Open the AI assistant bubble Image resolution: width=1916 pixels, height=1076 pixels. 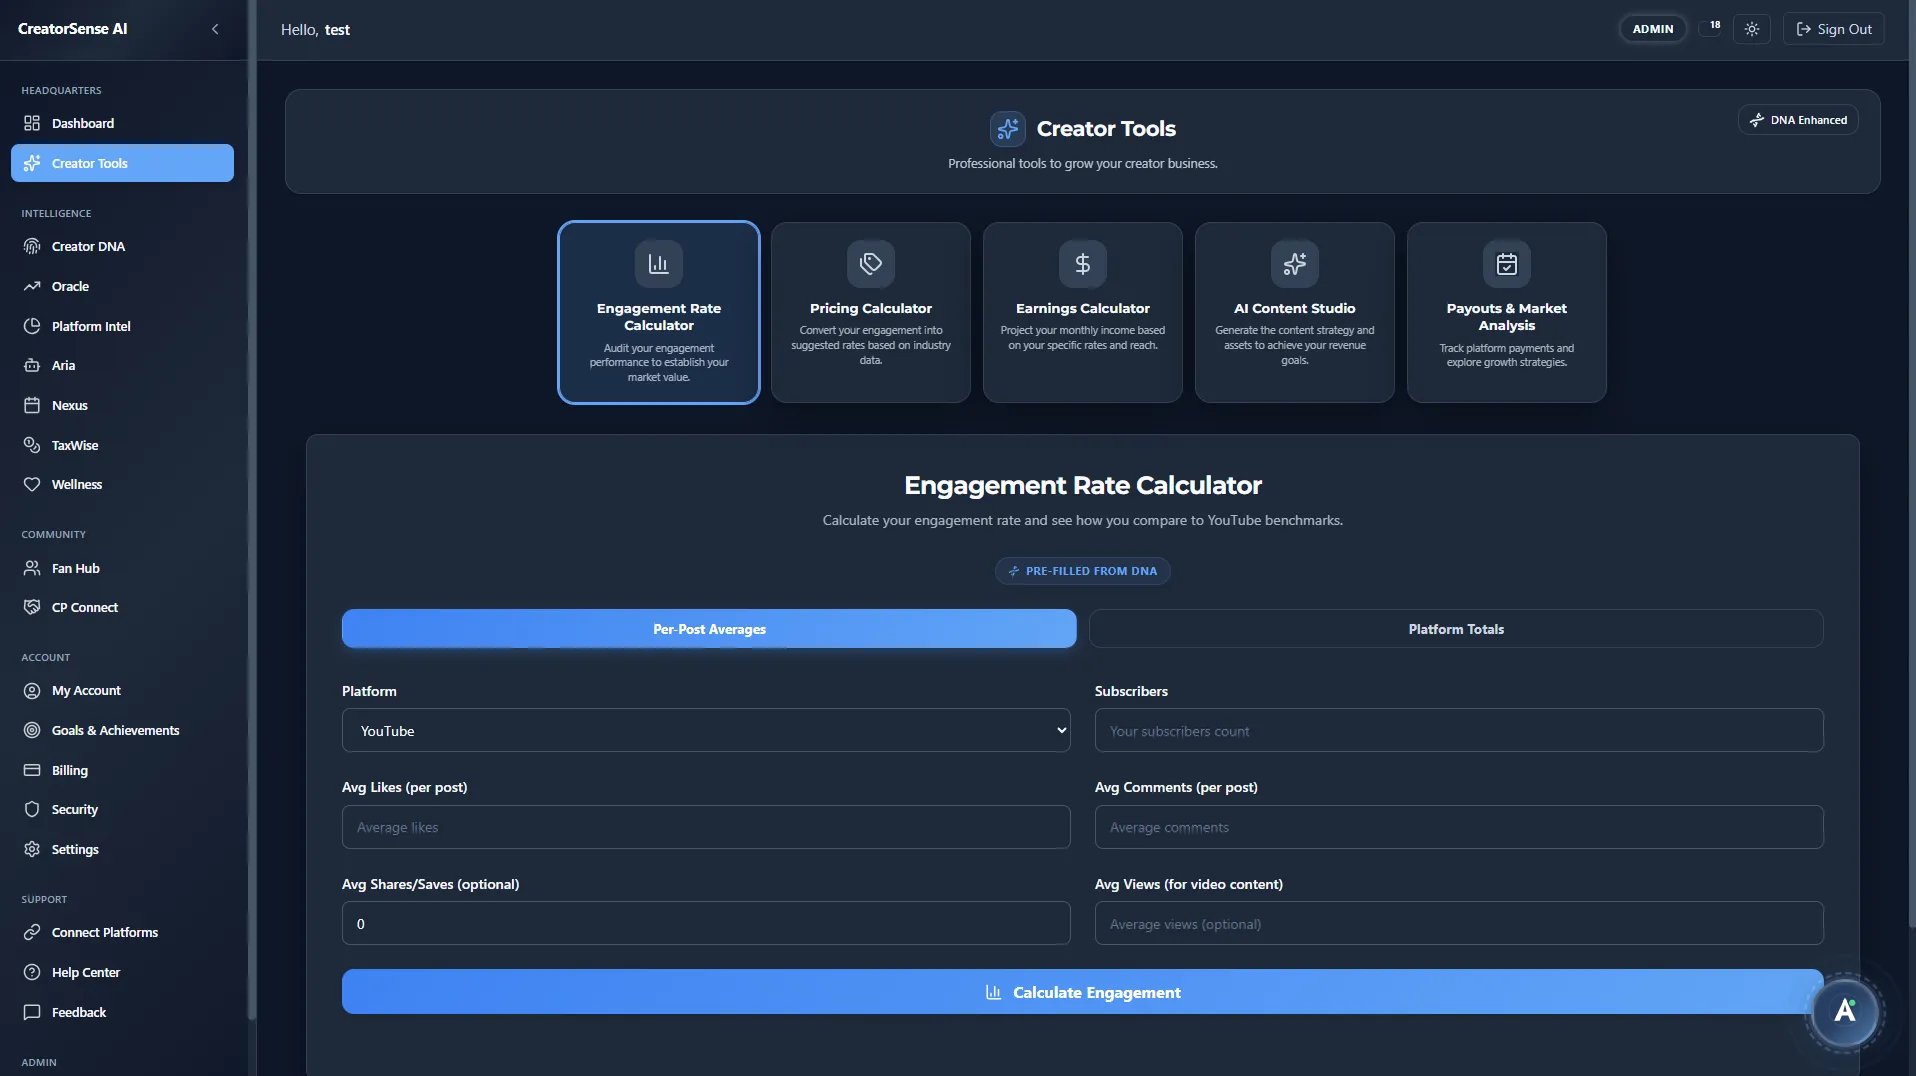(x=1845, y=1012)
